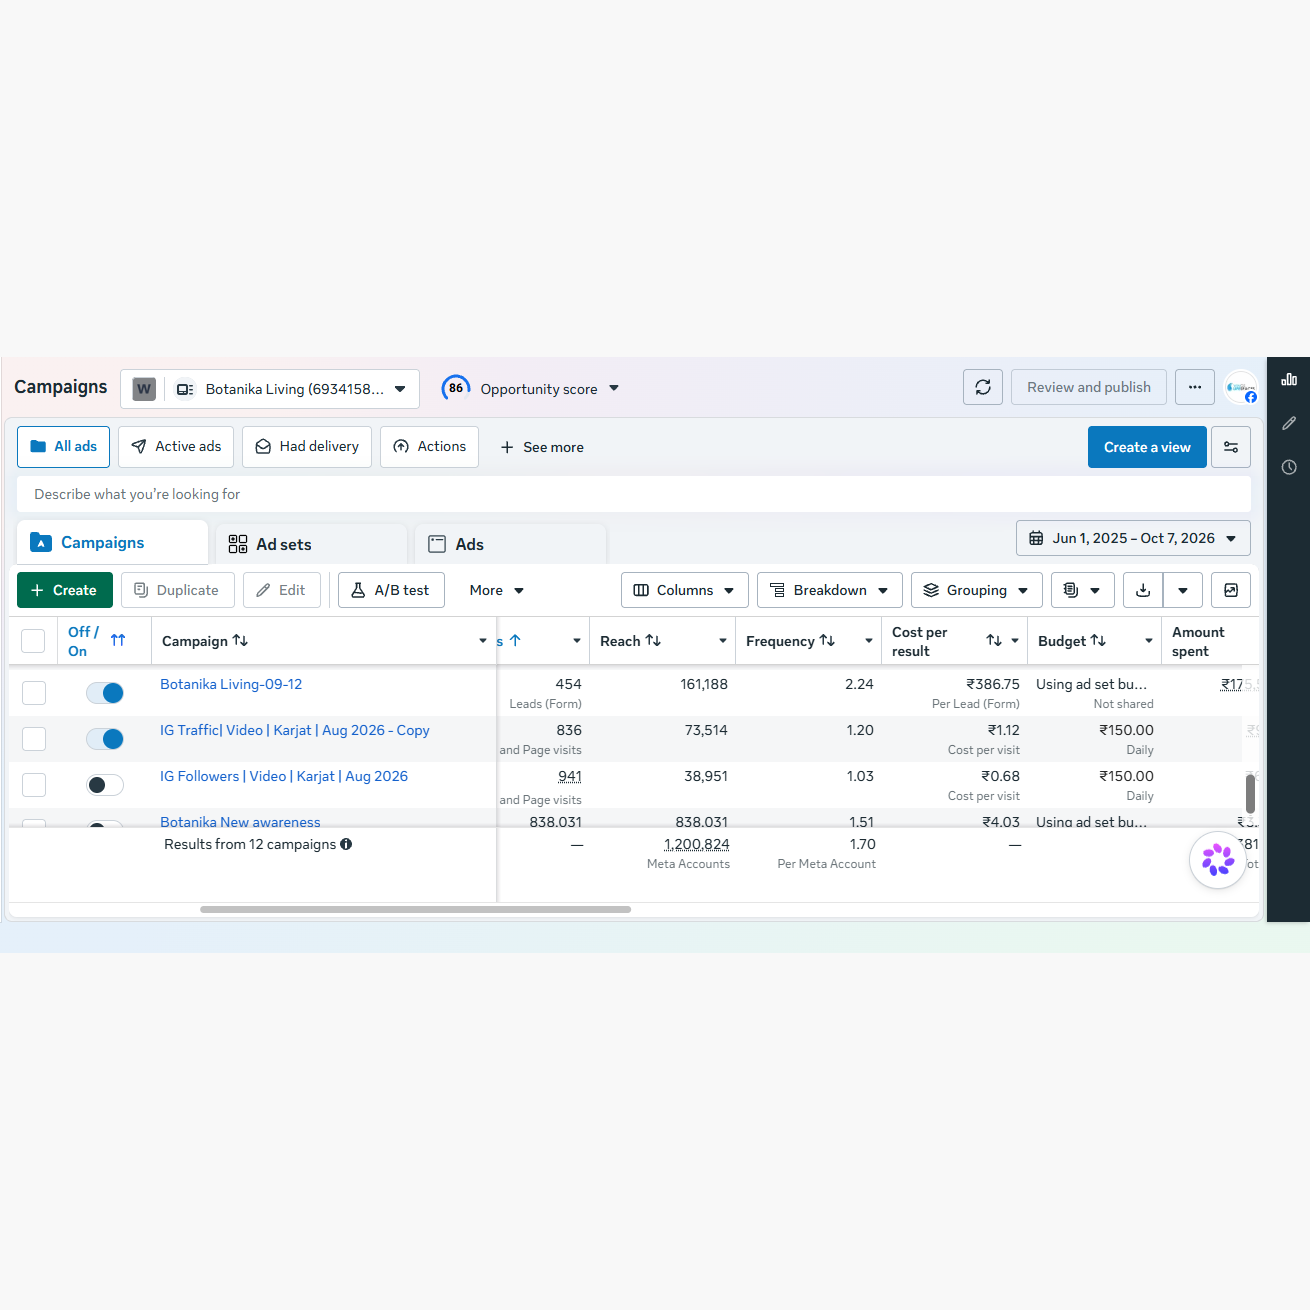Viewport: 1310px width, 1310px height.
Task: Turn off the Botanika Living-09-12 campaign toggle
Action: (105, 692)
